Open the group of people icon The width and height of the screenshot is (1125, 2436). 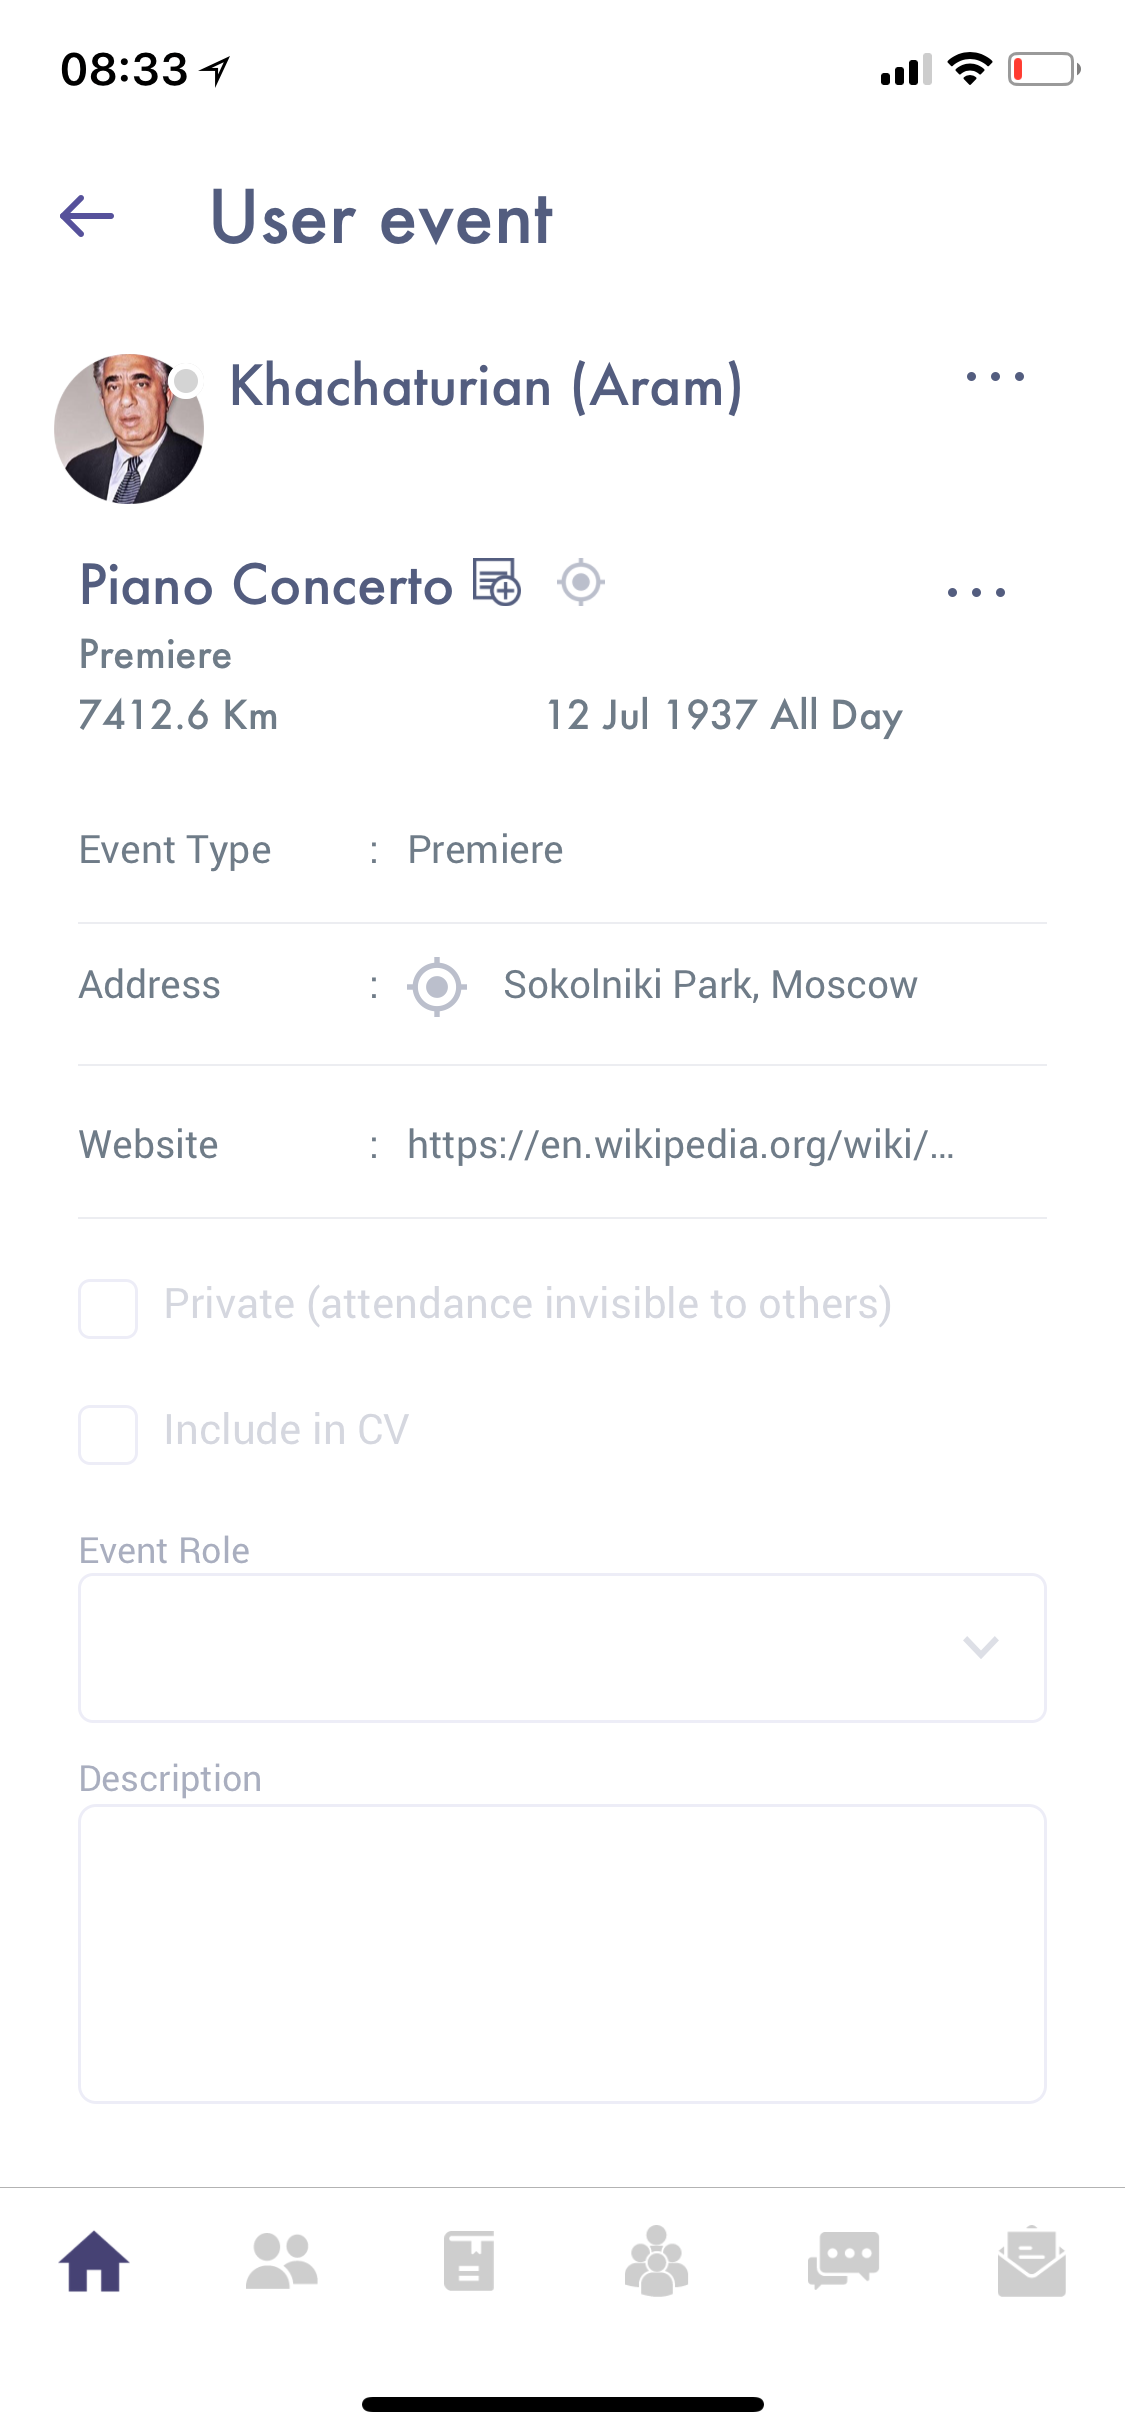656,2261
